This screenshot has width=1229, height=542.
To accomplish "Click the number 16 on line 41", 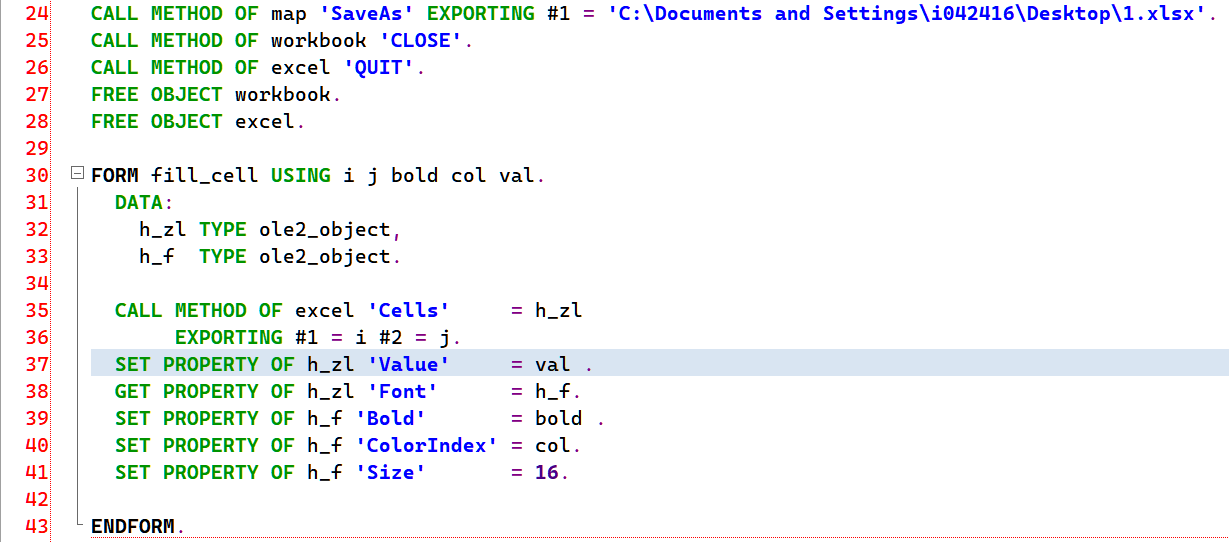I will [547, 473].
